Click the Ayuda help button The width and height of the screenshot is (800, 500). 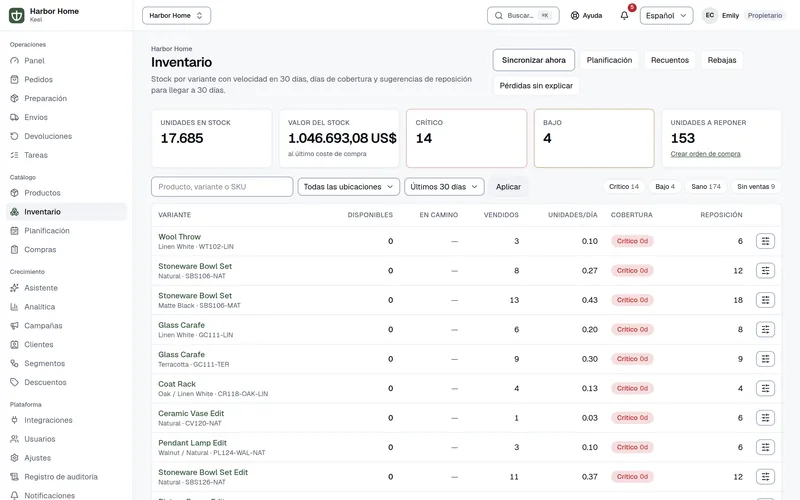pos(586,15)
